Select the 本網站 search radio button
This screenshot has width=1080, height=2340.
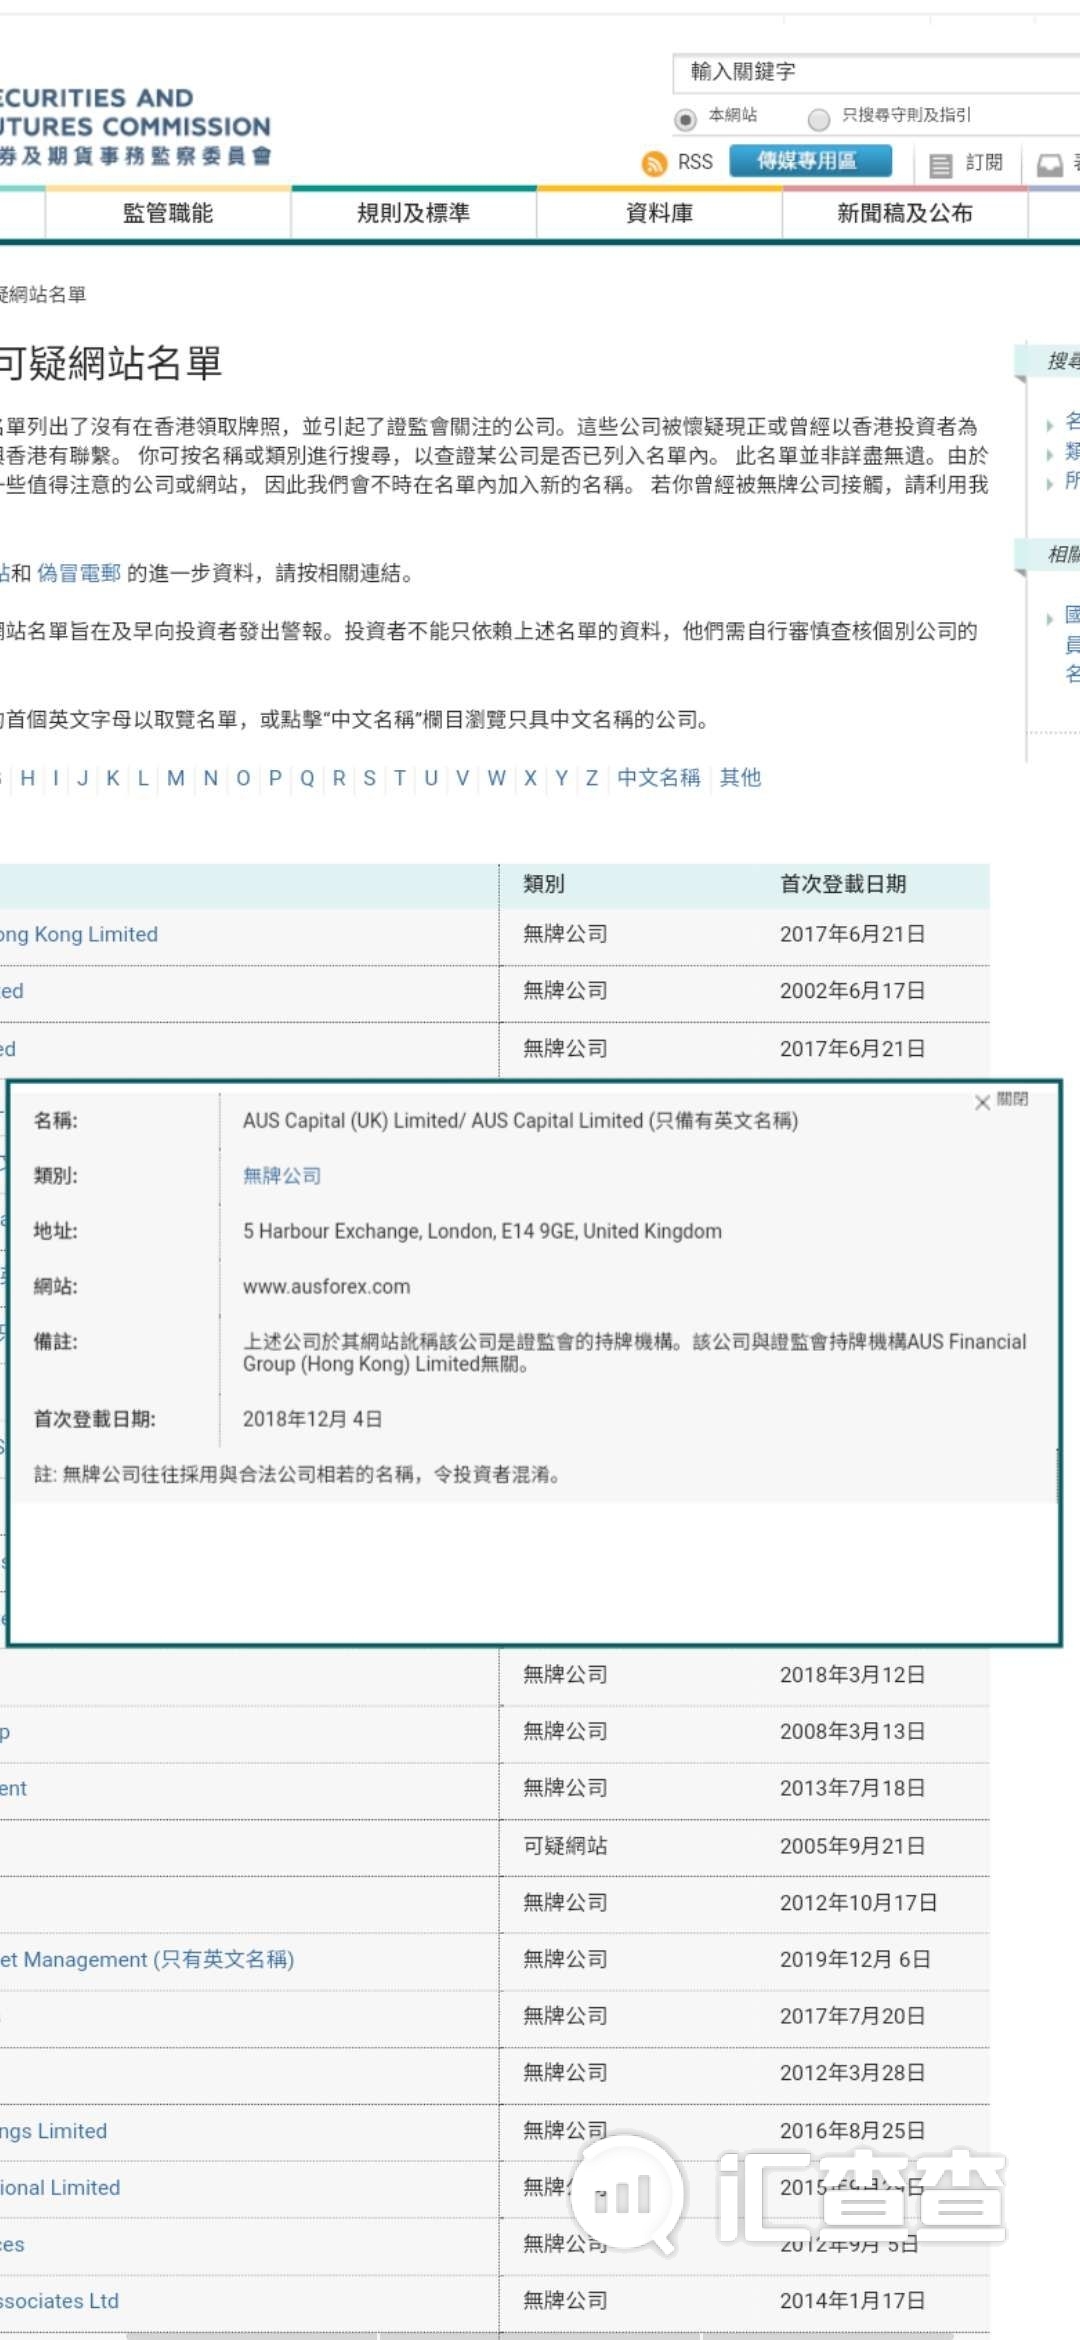(x=685, y=119)
